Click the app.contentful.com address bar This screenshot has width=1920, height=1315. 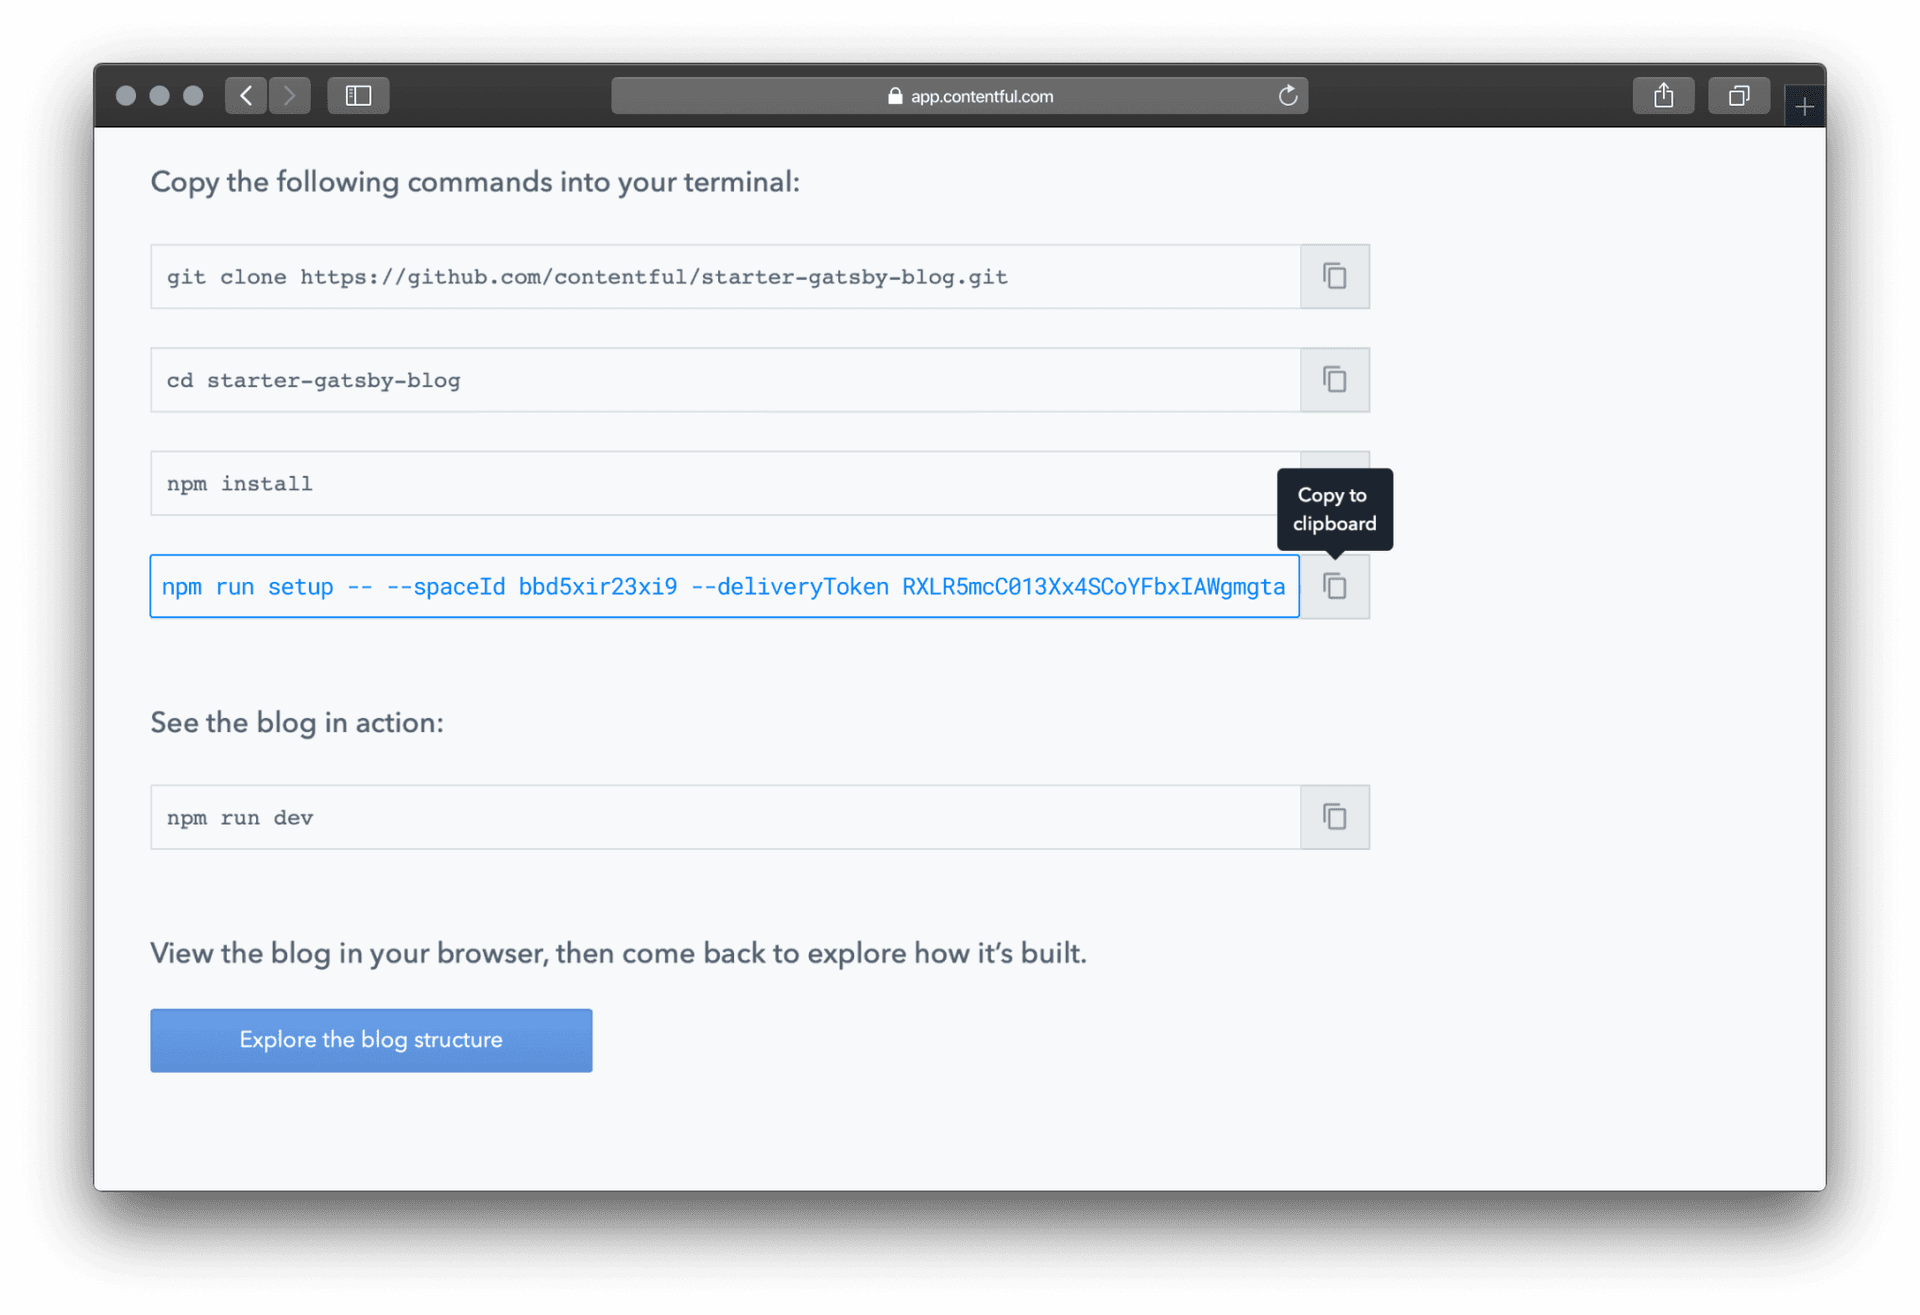pos(980,96)
